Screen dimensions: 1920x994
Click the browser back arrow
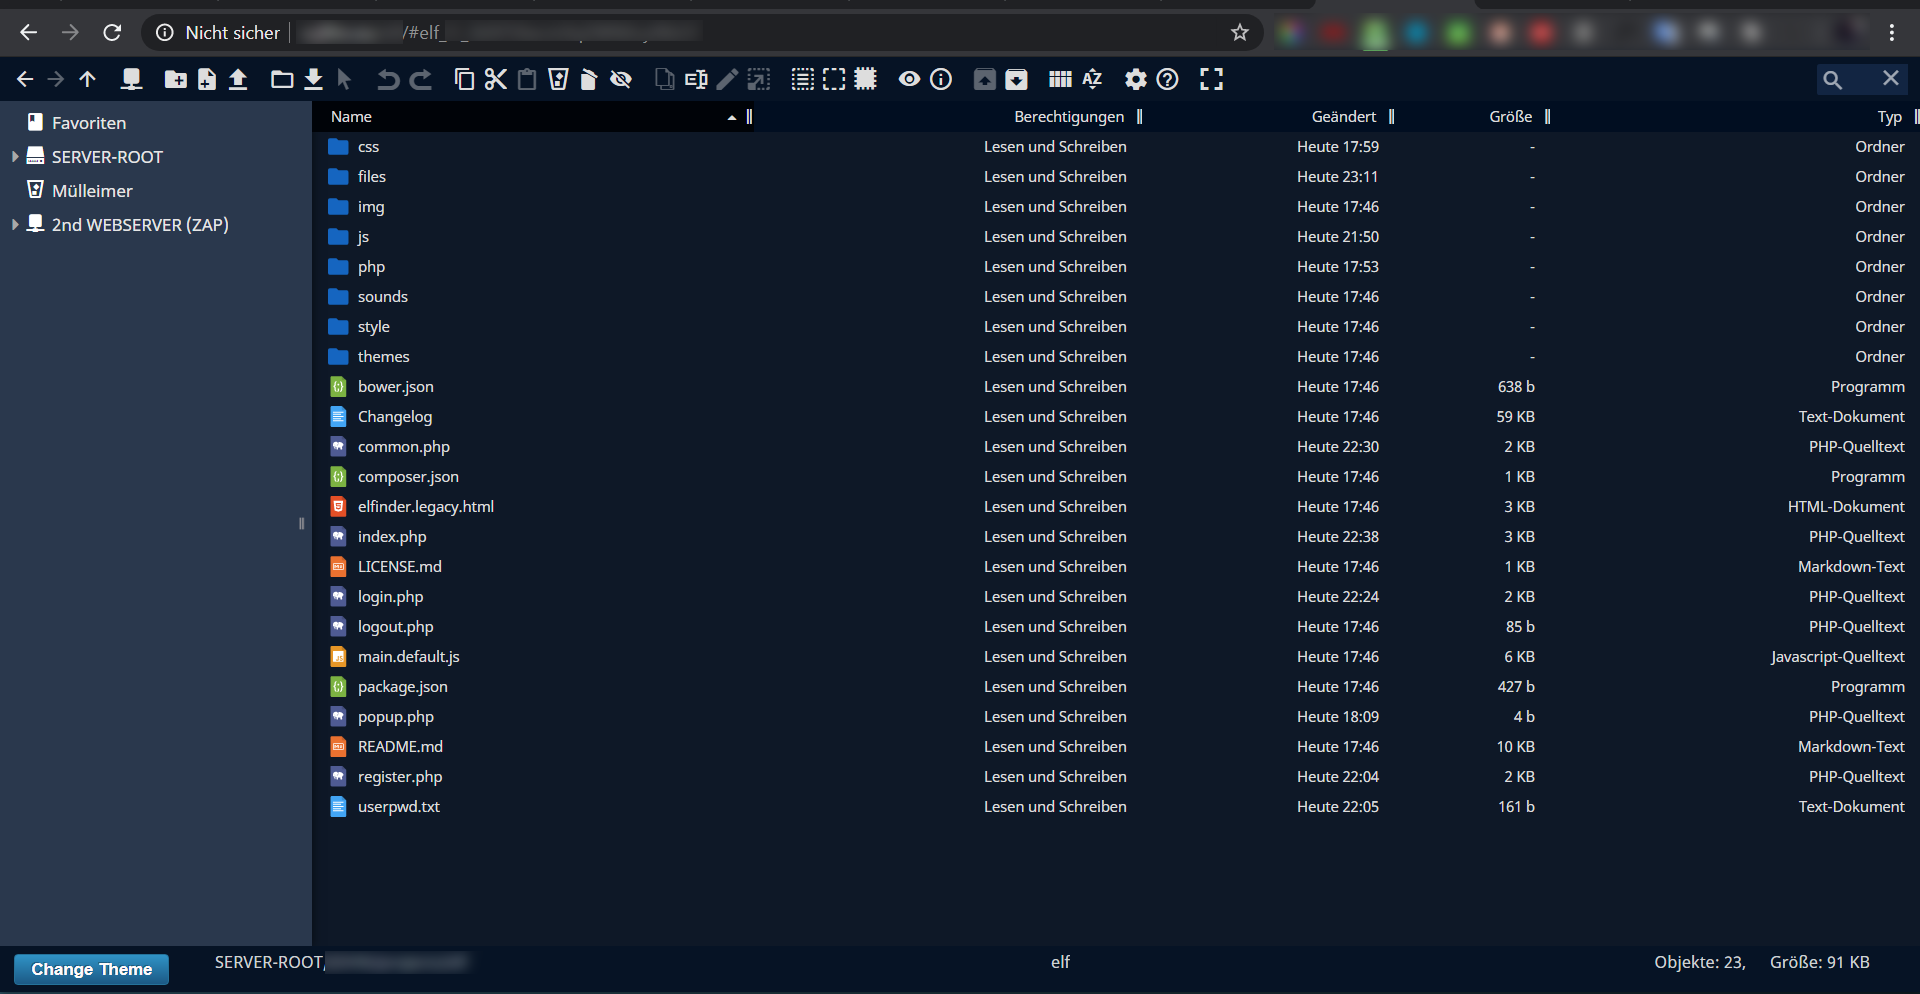tap(28, 33)
